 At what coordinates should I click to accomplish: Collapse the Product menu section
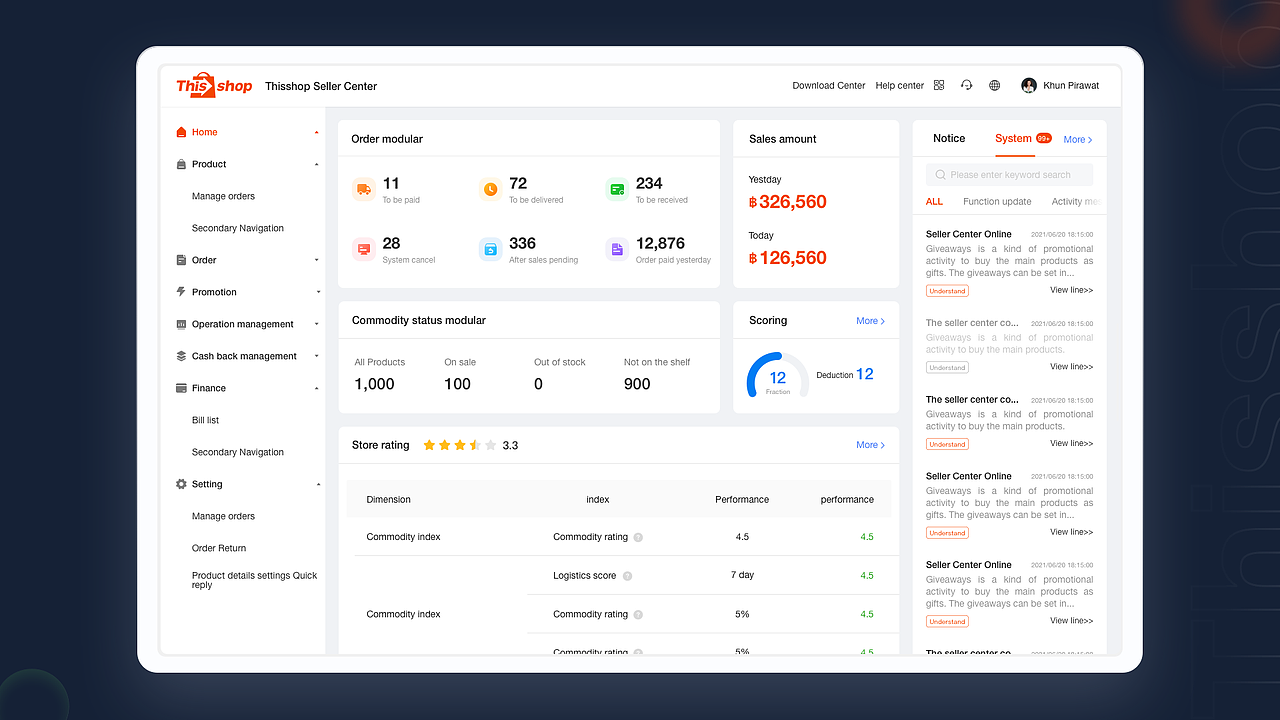(x=317, y=164)
